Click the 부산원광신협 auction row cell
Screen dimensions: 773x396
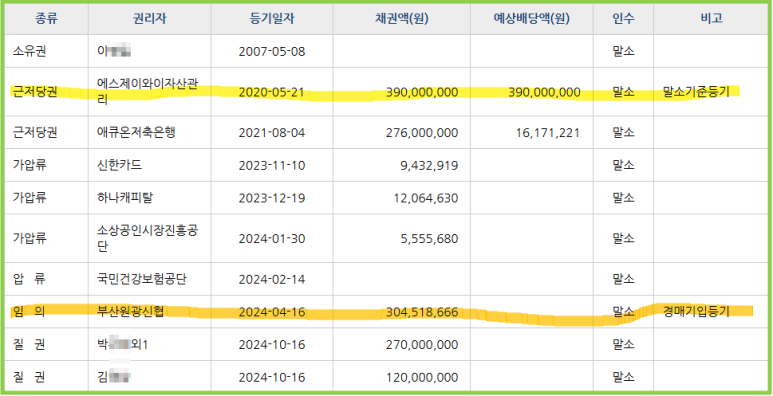point(149,312)
